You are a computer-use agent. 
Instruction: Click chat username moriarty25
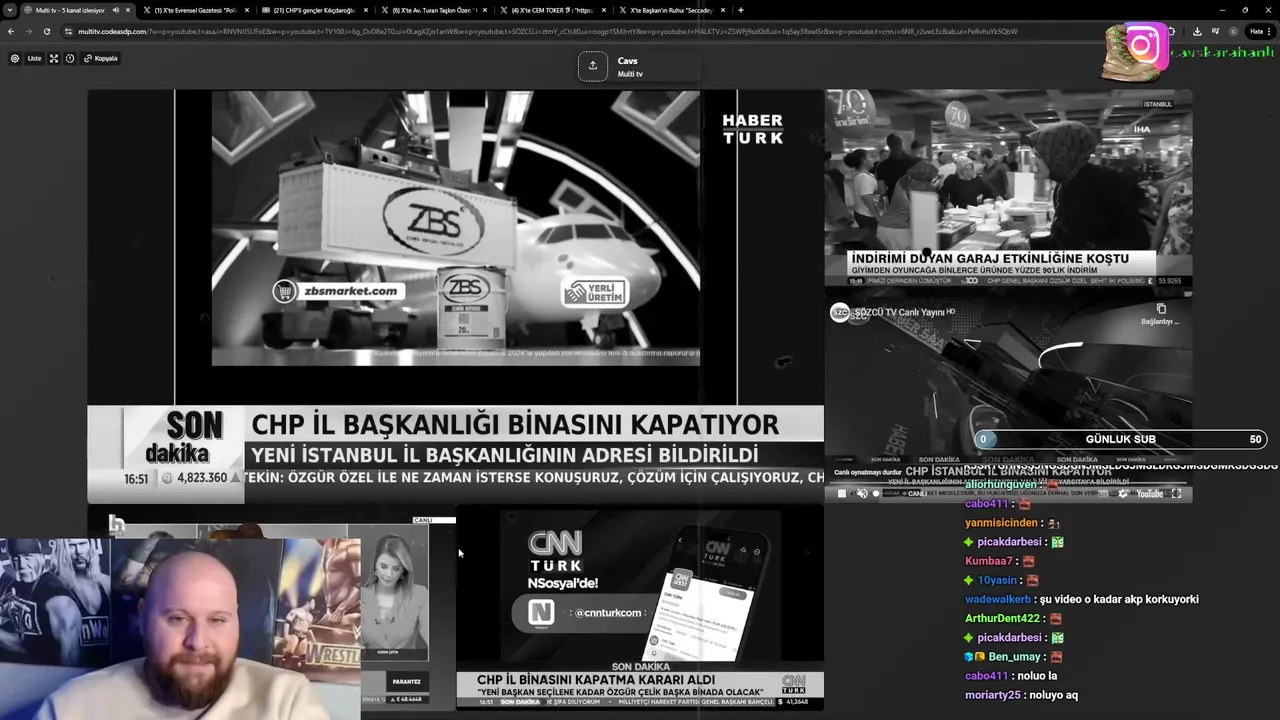(993, 695)
